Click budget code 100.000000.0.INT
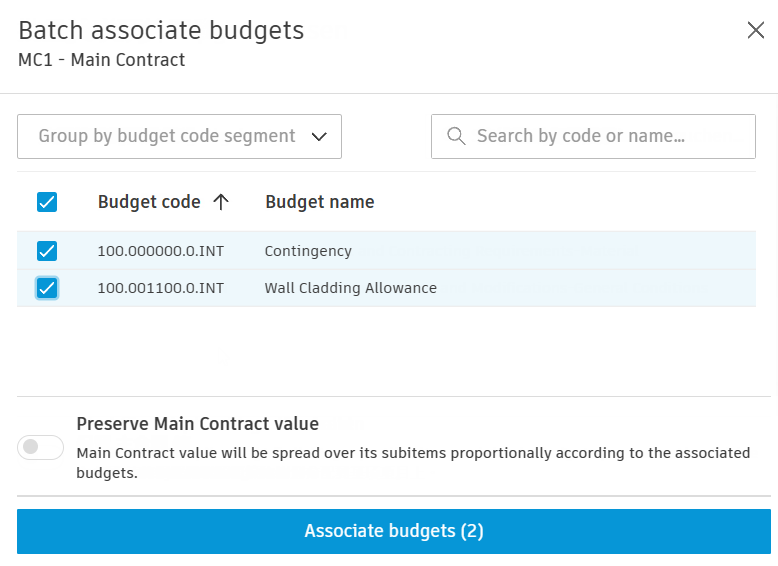This screenshot has width=778, height=566. [160, 251]
